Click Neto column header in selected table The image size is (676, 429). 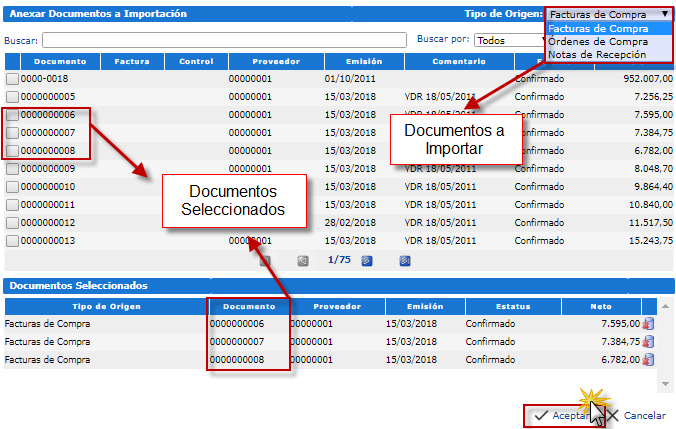click(x=601, y=307)
